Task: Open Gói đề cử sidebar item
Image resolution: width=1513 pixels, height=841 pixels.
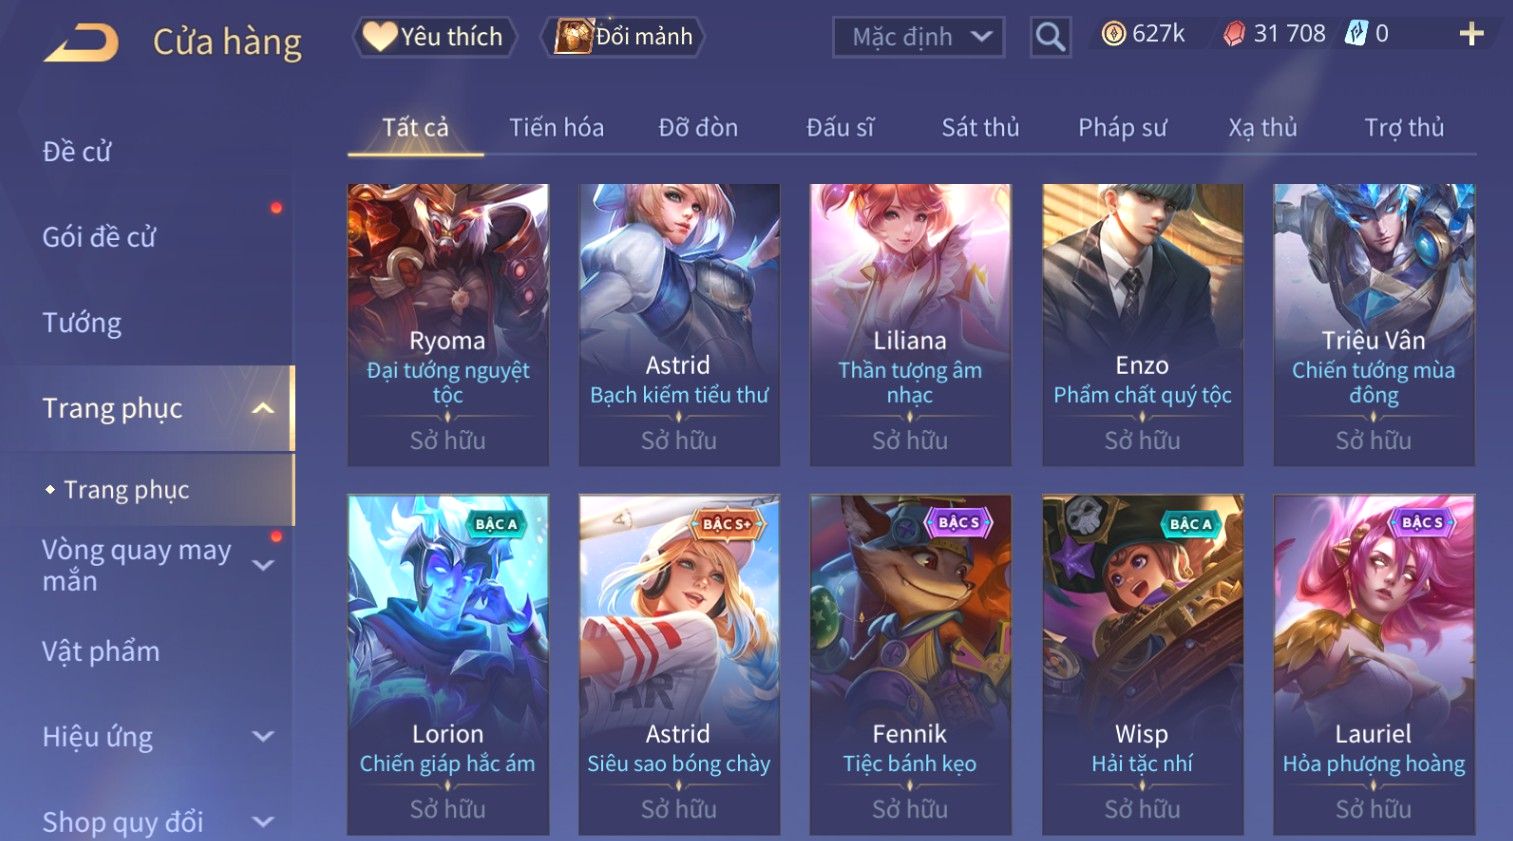Action: click(99, 237)
